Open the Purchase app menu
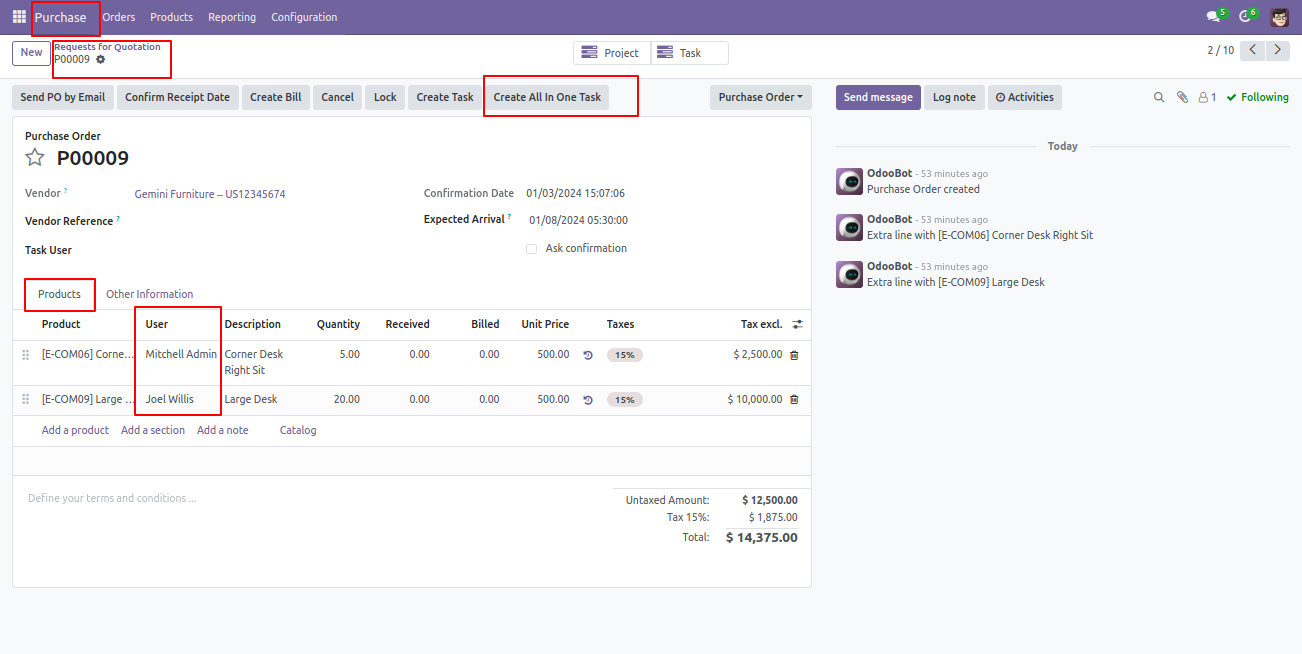Screen dimensions: 1302x654 (61, 17)
